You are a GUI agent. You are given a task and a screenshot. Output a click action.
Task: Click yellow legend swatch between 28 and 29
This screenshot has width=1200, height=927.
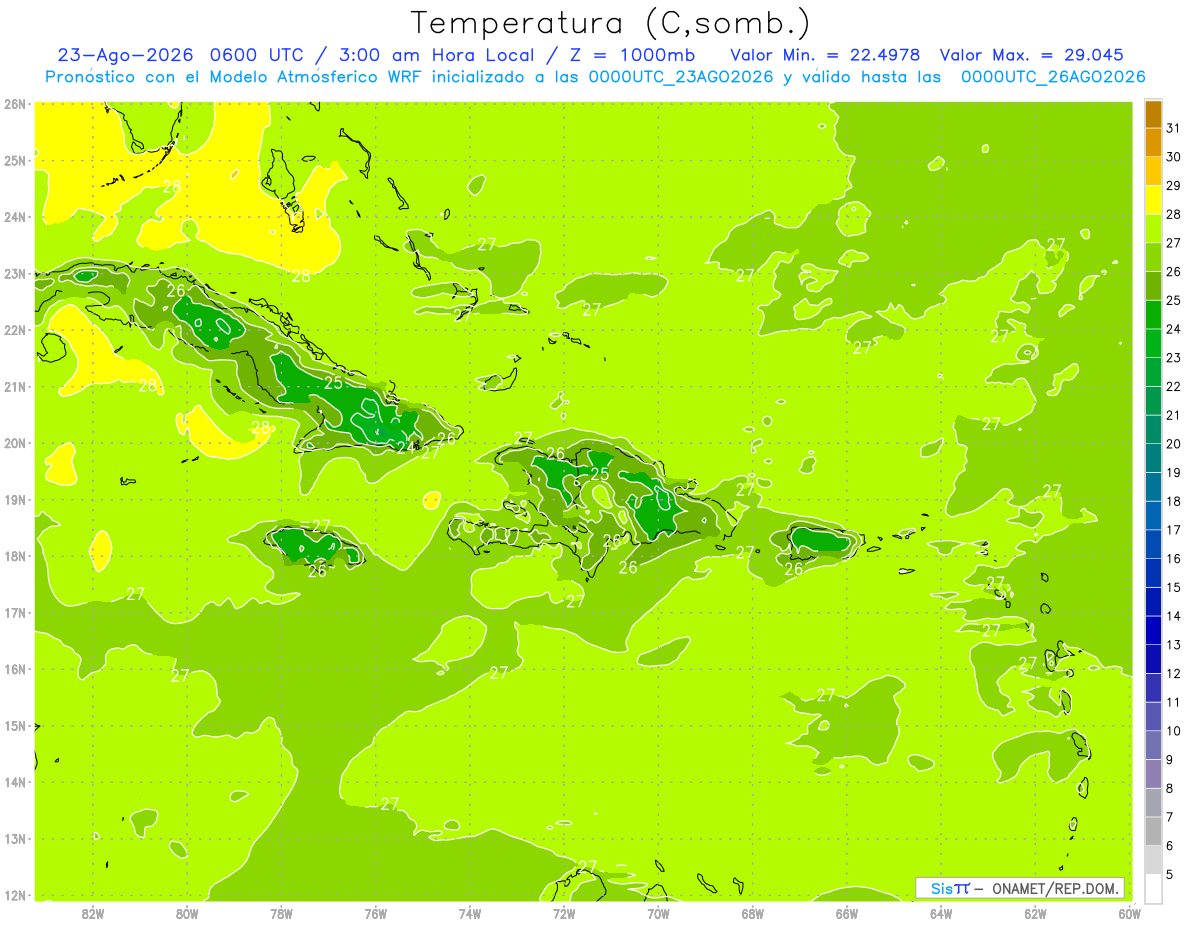tap(1153, 200)
